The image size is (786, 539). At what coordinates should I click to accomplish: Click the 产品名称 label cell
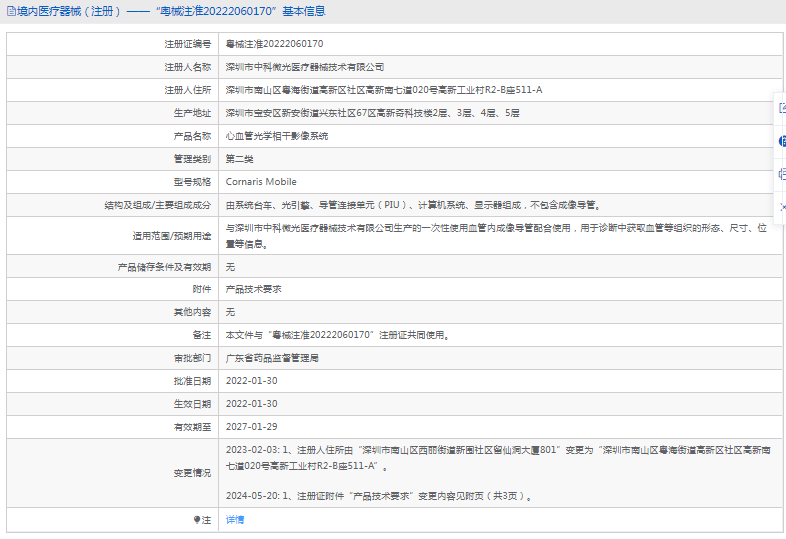113,136
